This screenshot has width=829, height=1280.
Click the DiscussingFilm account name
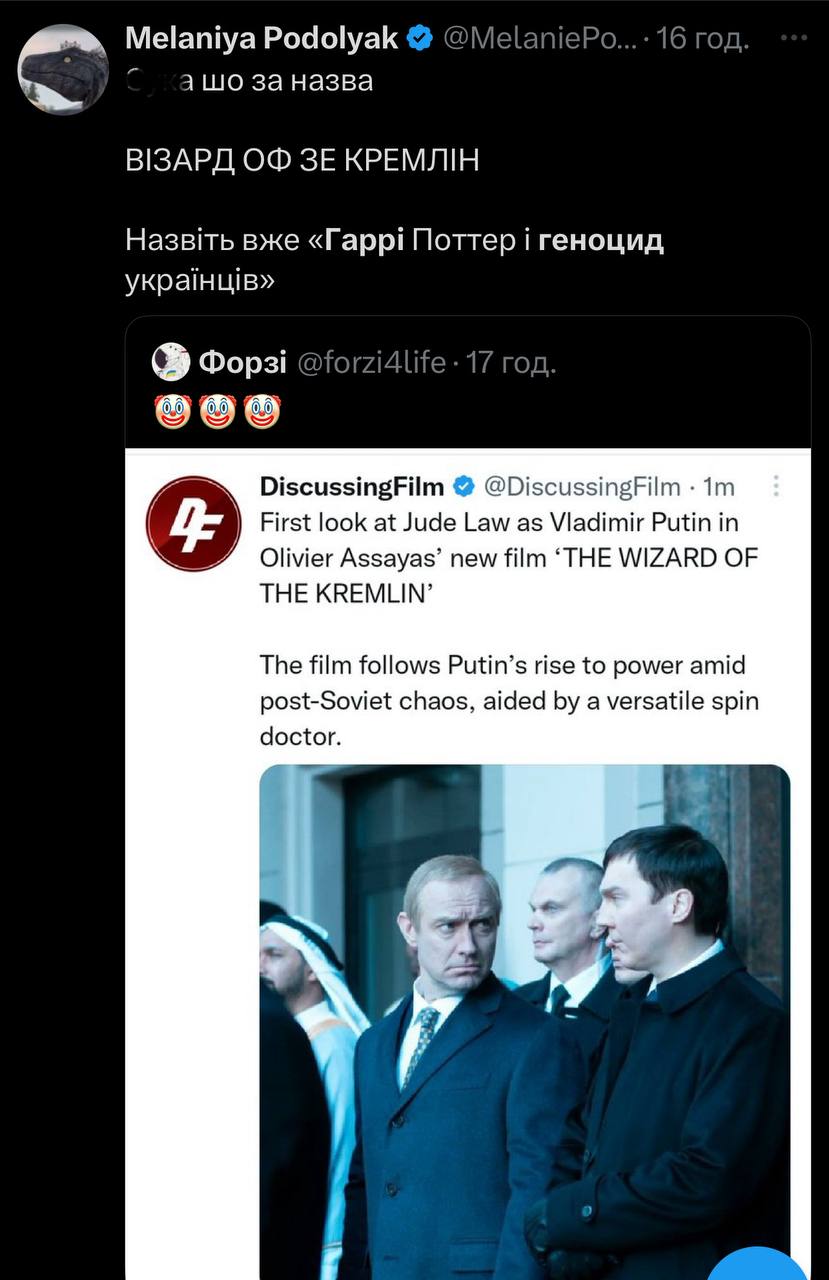tap(351, 487)
